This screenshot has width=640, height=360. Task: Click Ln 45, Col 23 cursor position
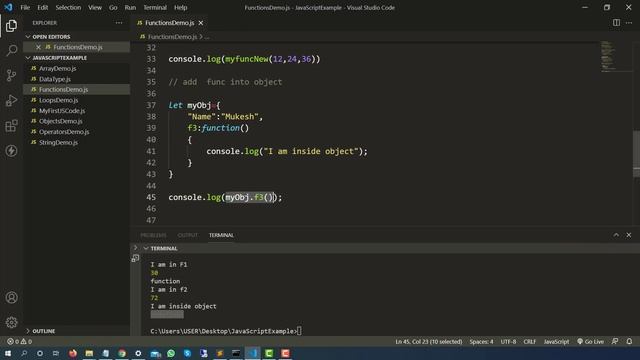tap(429, 342)
